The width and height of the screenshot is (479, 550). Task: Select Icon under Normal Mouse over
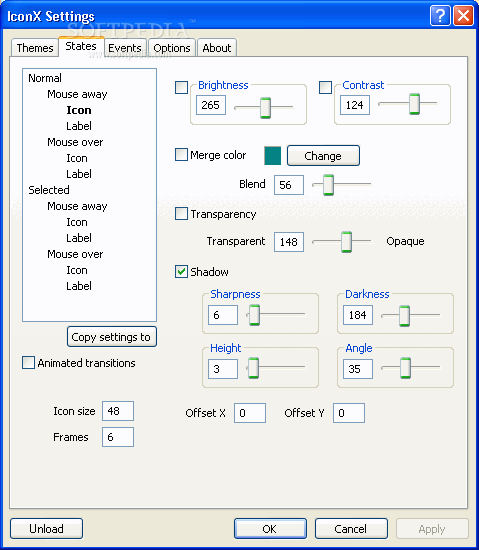tap(77, 158)
